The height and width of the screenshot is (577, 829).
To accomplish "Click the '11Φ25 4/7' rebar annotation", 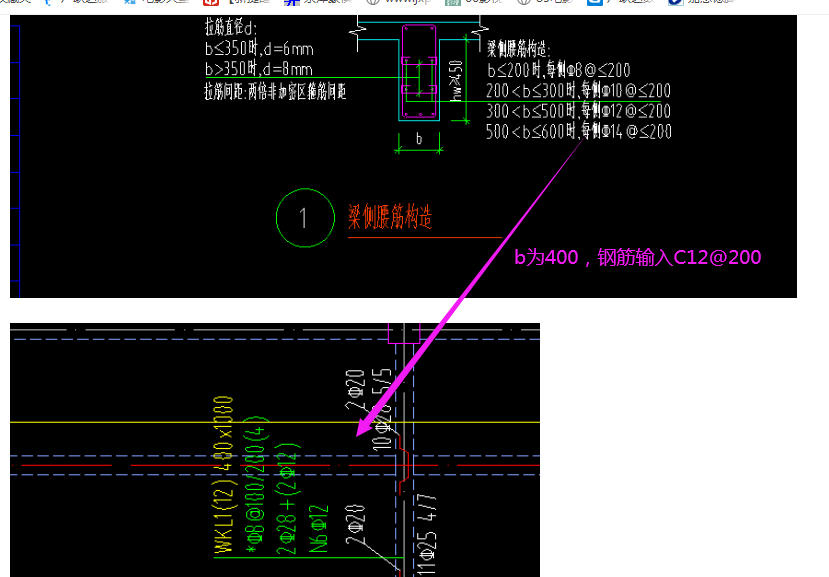I will [x=427, y=535].
